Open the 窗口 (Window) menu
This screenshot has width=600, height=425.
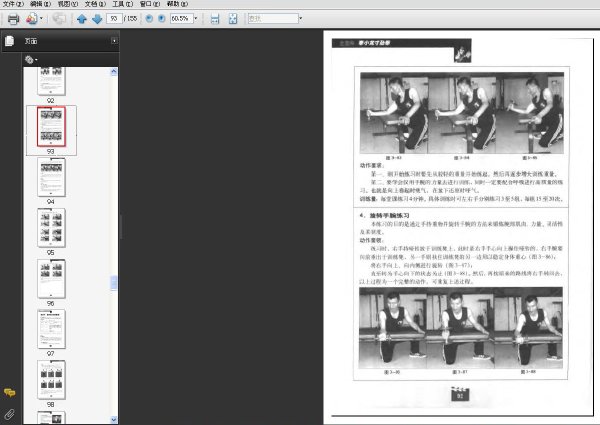tap(150, 4)
